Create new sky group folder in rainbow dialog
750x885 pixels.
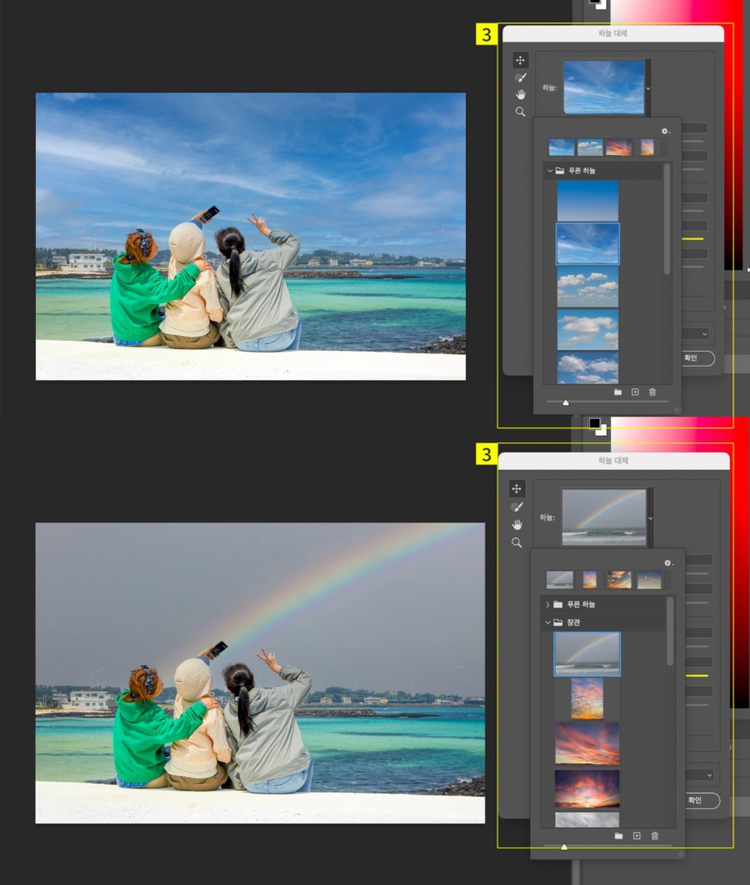[619, 835]
